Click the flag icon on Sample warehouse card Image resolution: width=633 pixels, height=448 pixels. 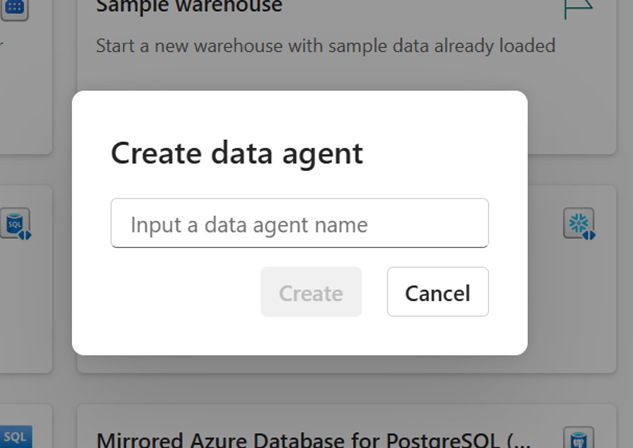pos(578,8)
